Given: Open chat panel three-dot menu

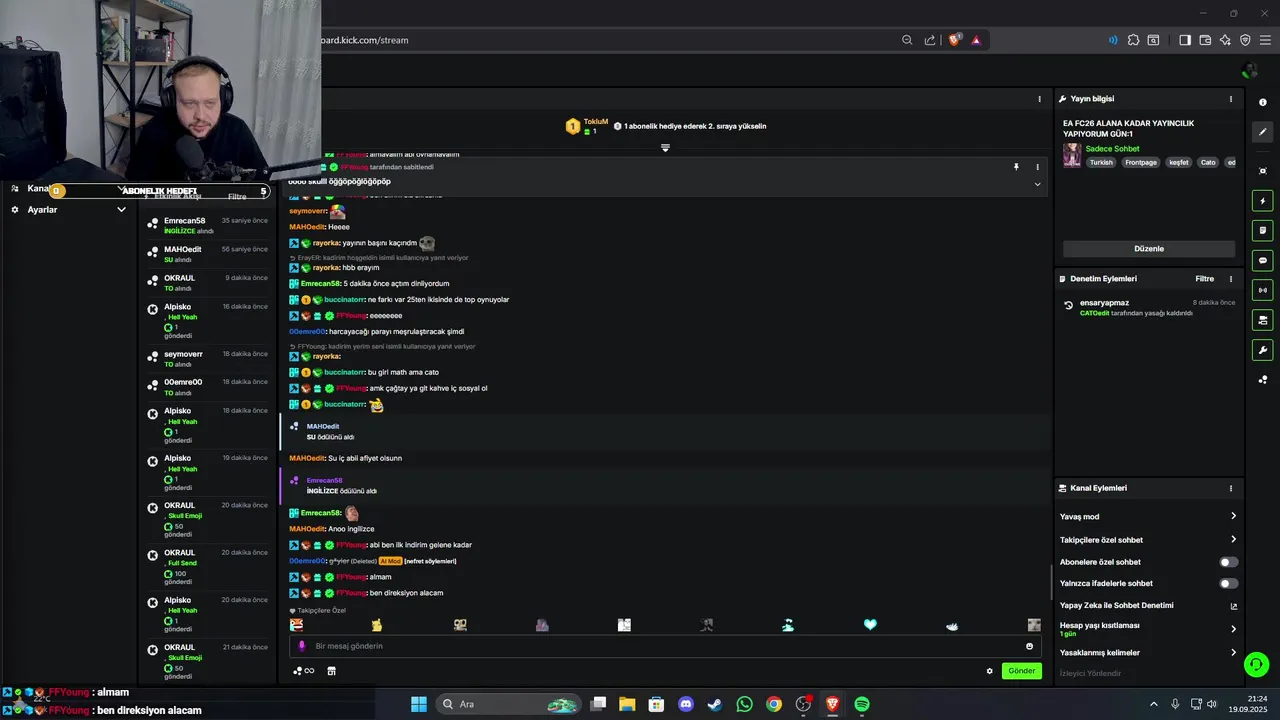Looking at the screenshot, I should click(x=1039, y=99).
